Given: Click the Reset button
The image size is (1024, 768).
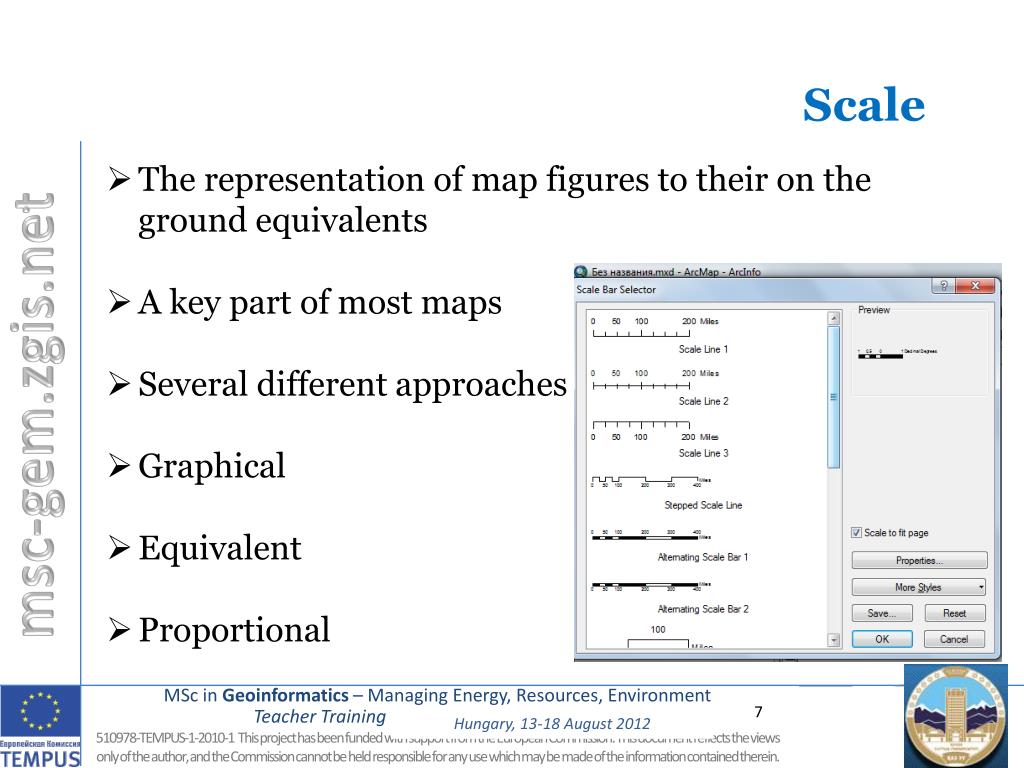Looking at the screenshot, I should point(954,613).
